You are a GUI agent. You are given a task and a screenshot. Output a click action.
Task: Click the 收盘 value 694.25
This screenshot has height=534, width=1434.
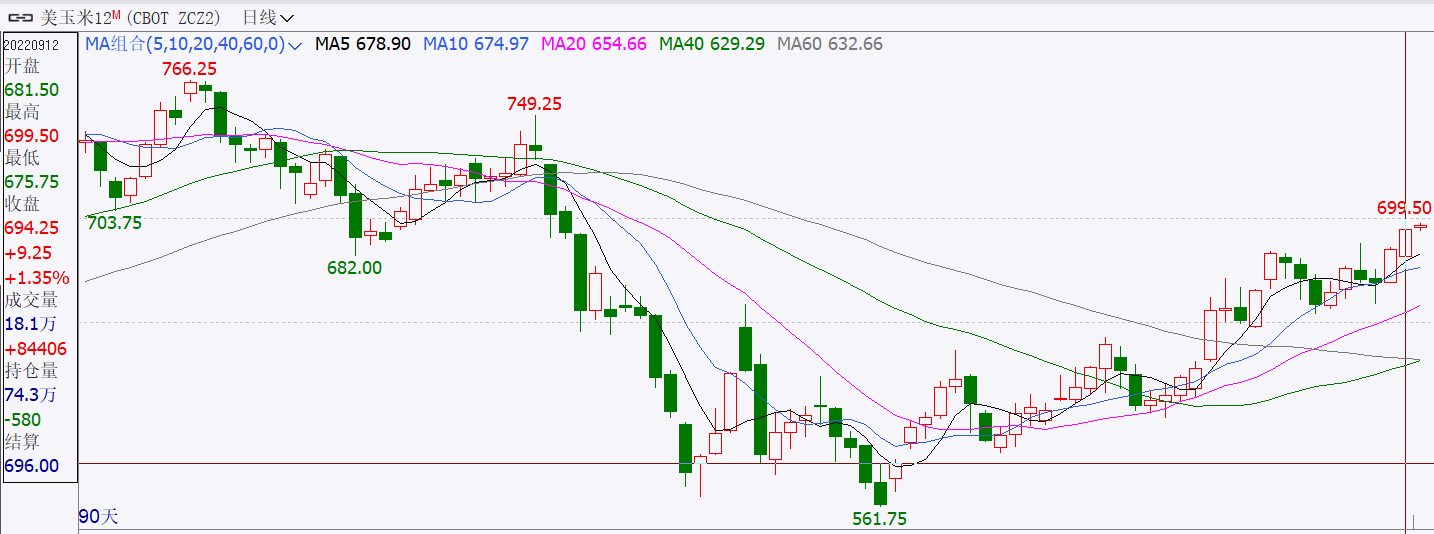[31, 228]
